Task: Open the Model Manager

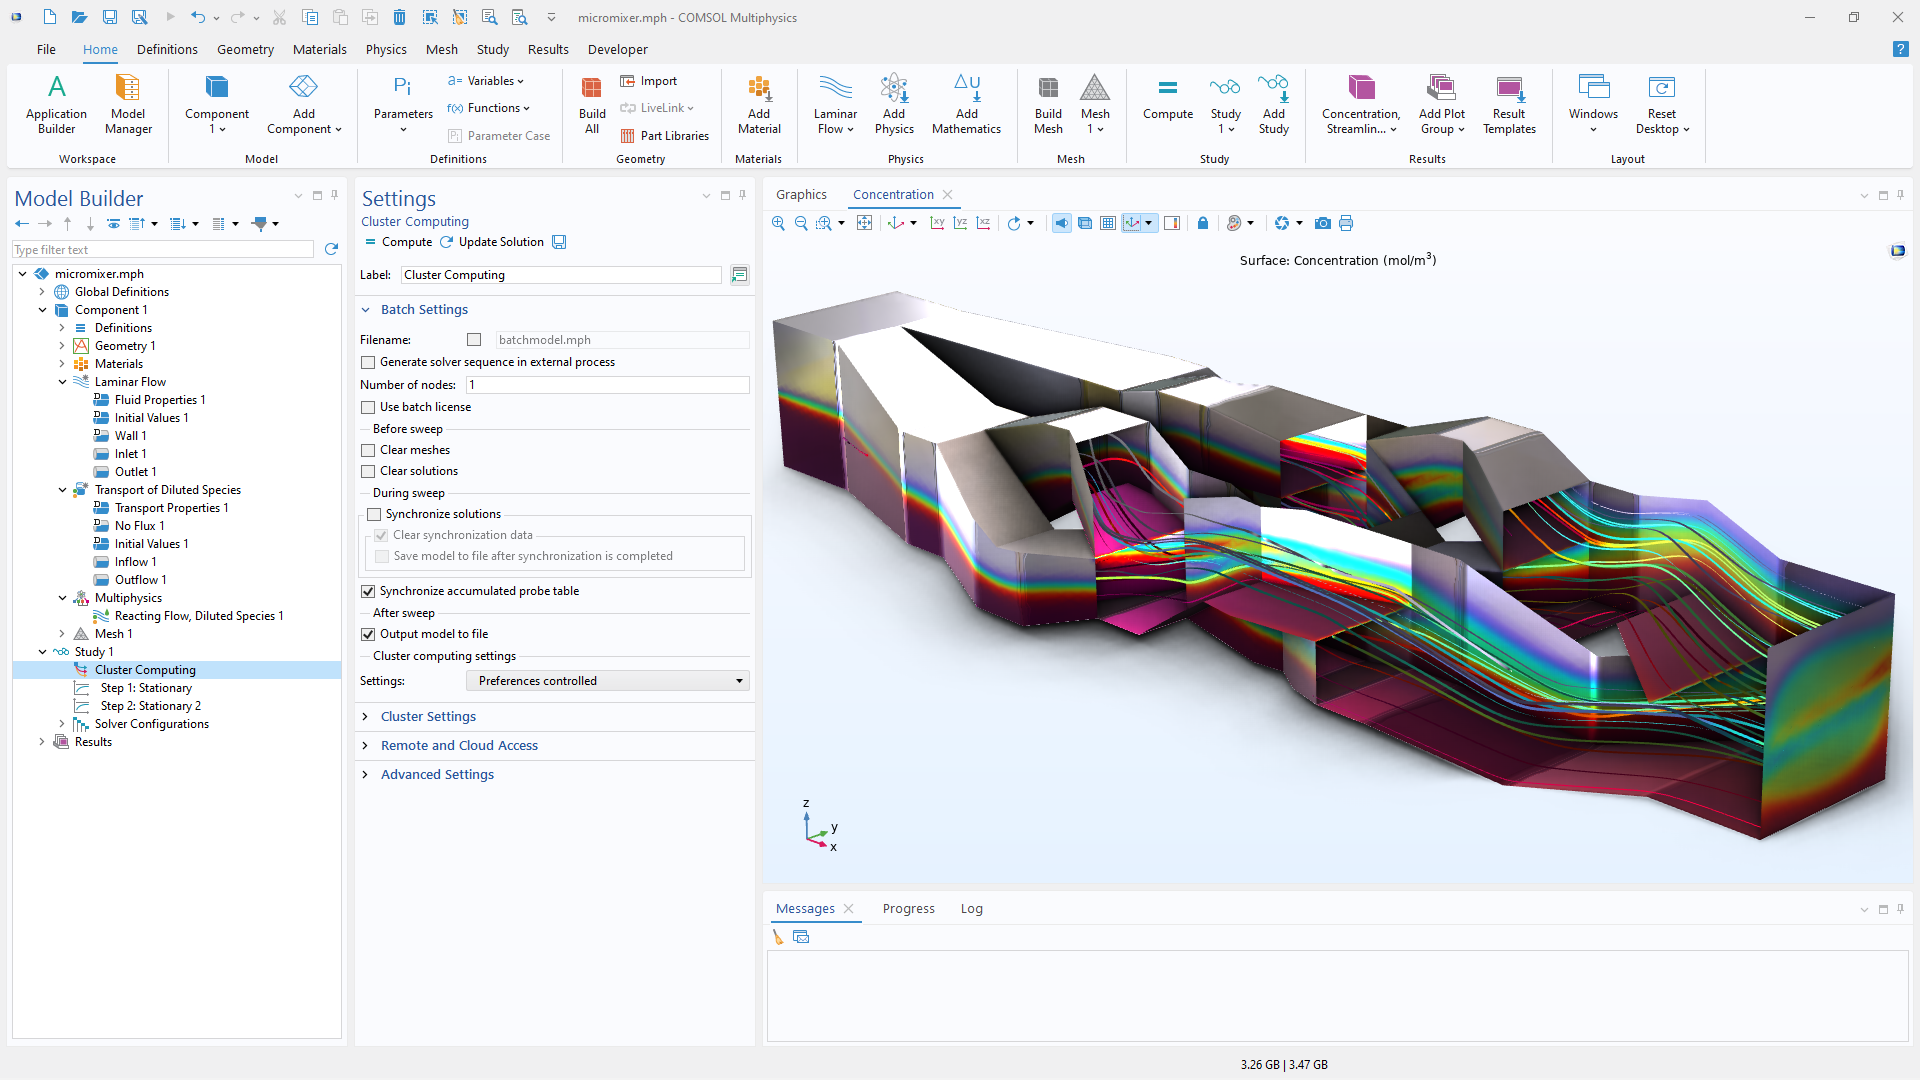Action: point(128,104)
